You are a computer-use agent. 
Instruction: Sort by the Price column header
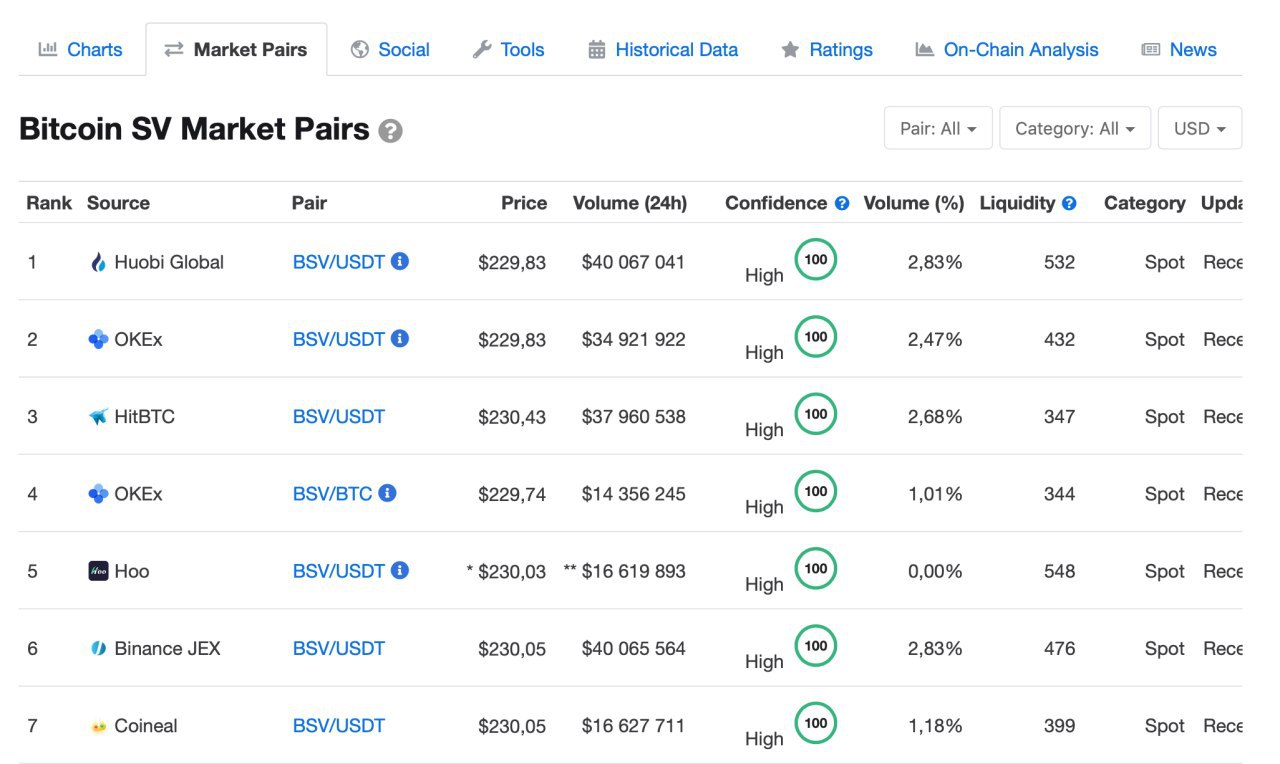point(524,203)
